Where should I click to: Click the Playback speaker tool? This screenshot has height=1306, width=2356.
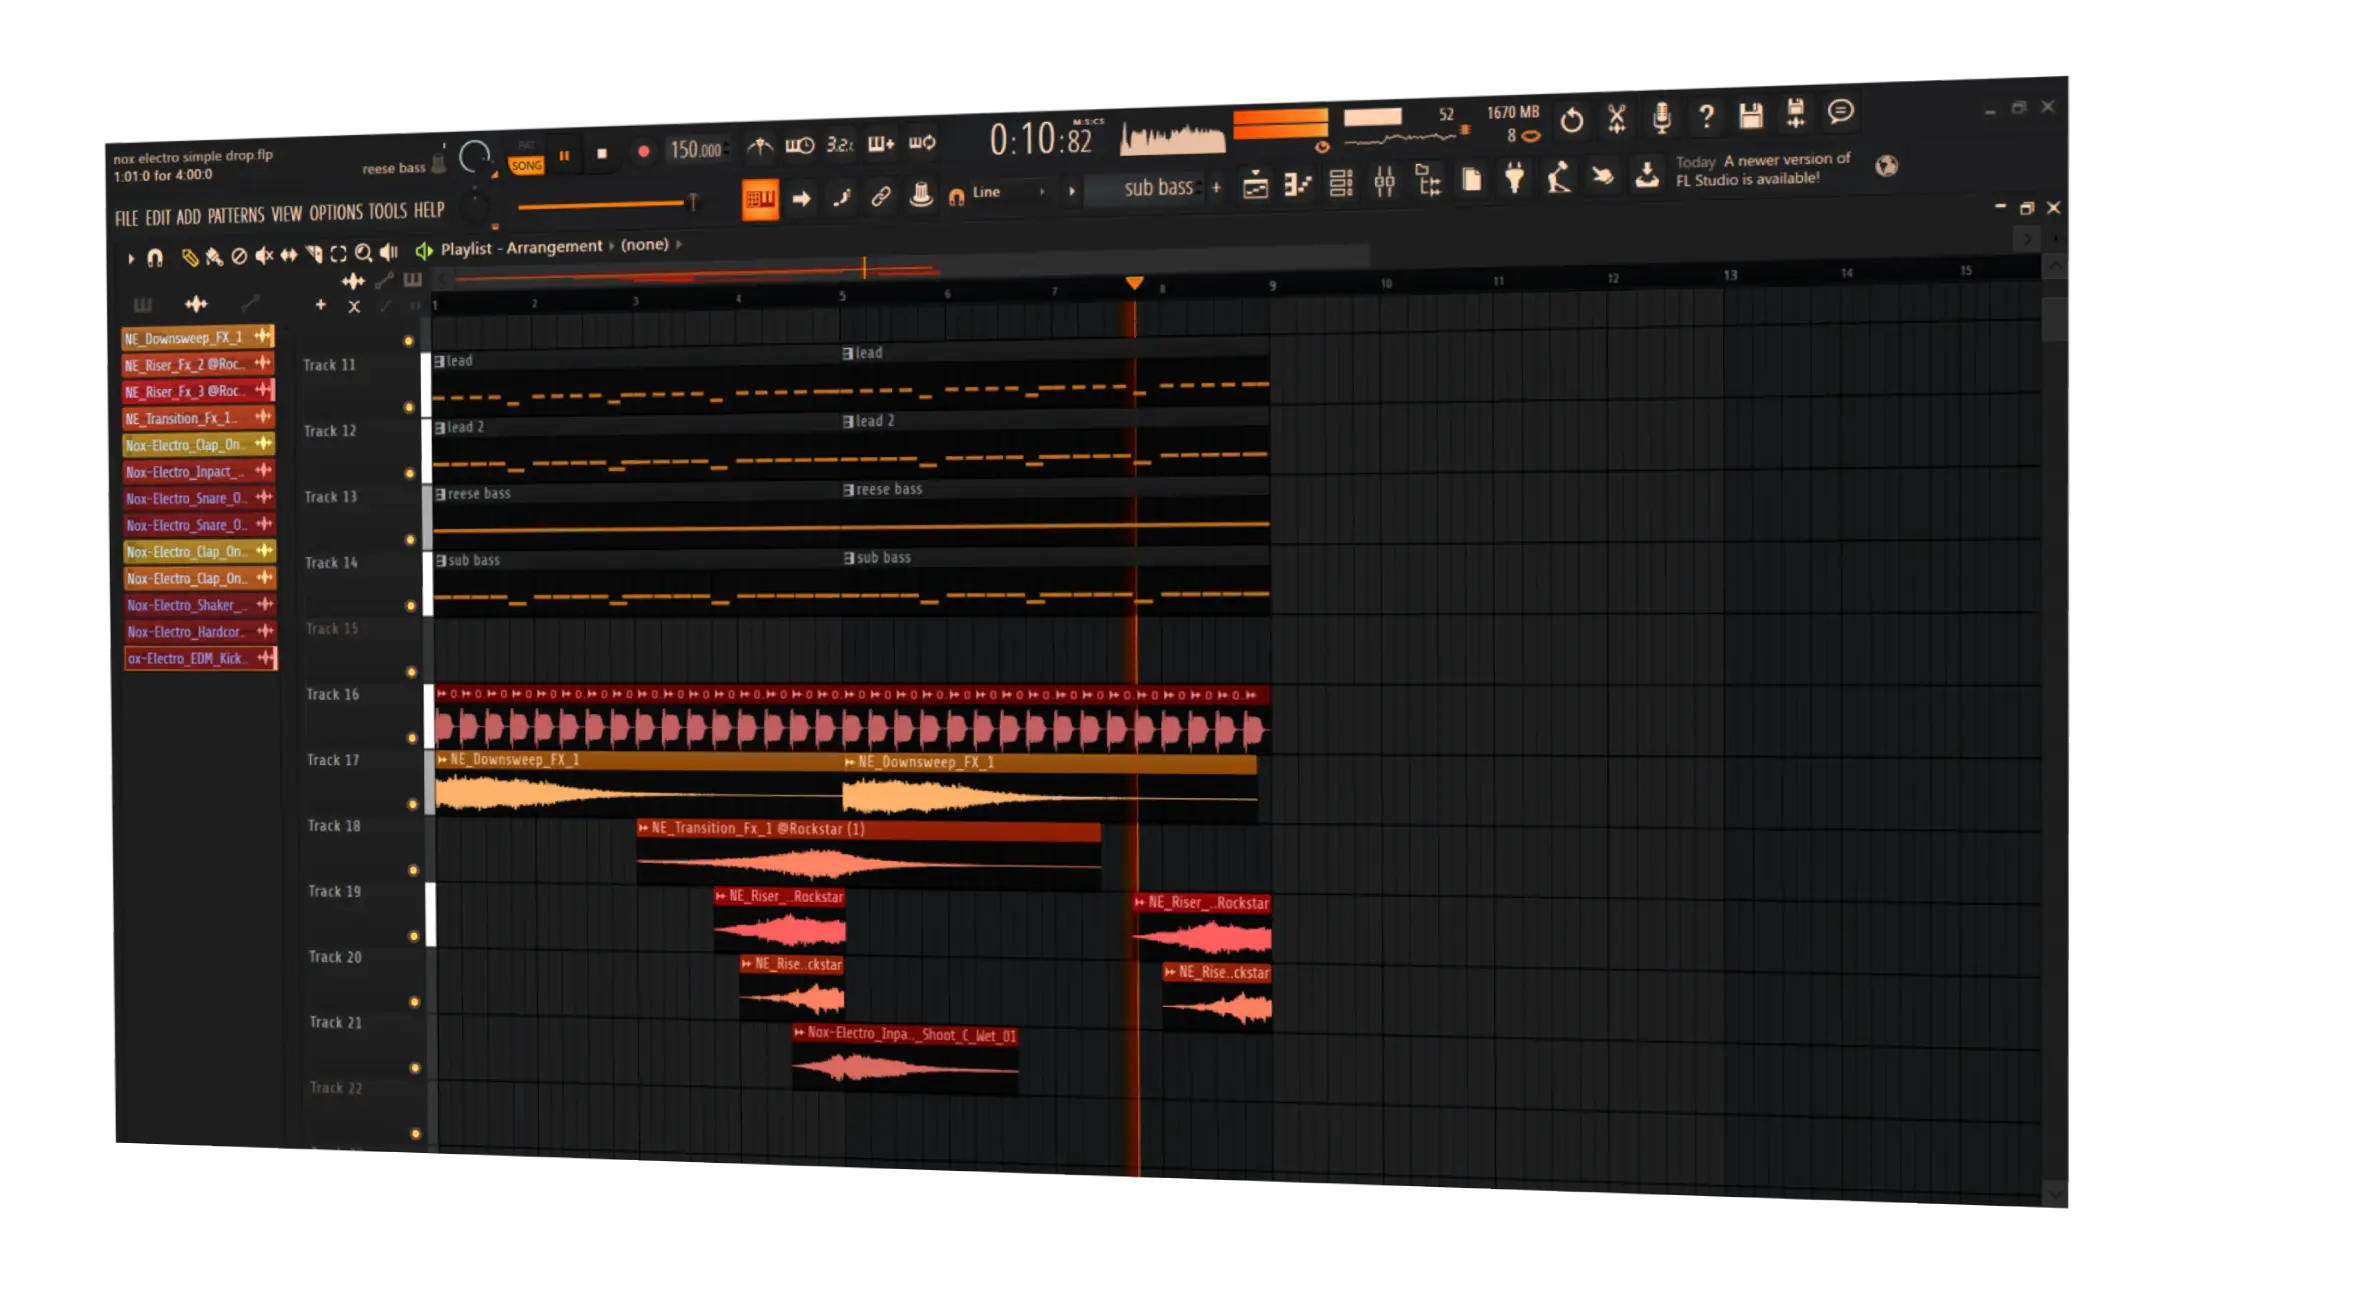coord(389,252)
